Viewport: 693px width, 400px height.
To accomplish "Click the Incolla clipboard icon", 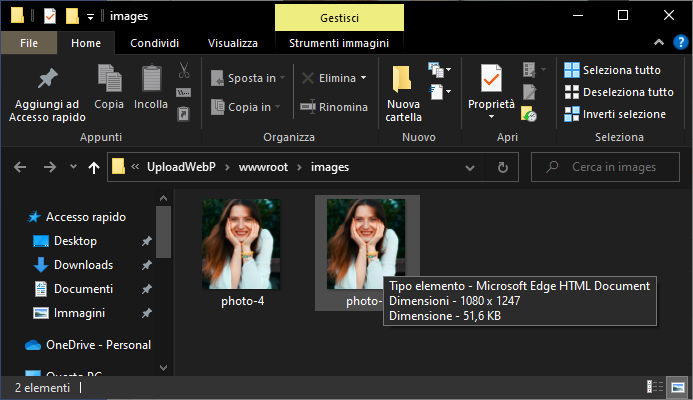I will 151,78.
